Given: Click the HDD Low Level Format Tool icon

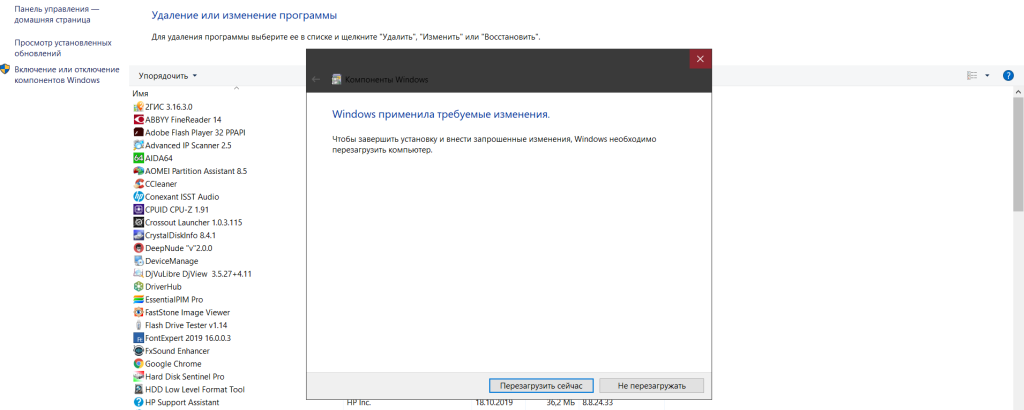Looking at the screenshot, I should click(138, 389).
